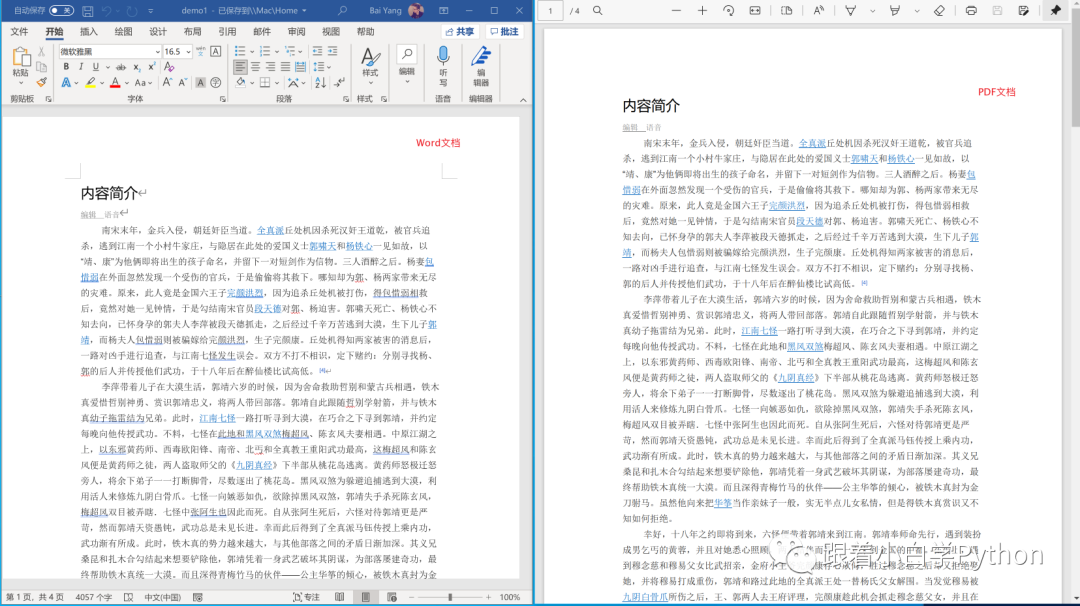
Task: Expand the font name dropdown
Action: [x=157, y=52]
